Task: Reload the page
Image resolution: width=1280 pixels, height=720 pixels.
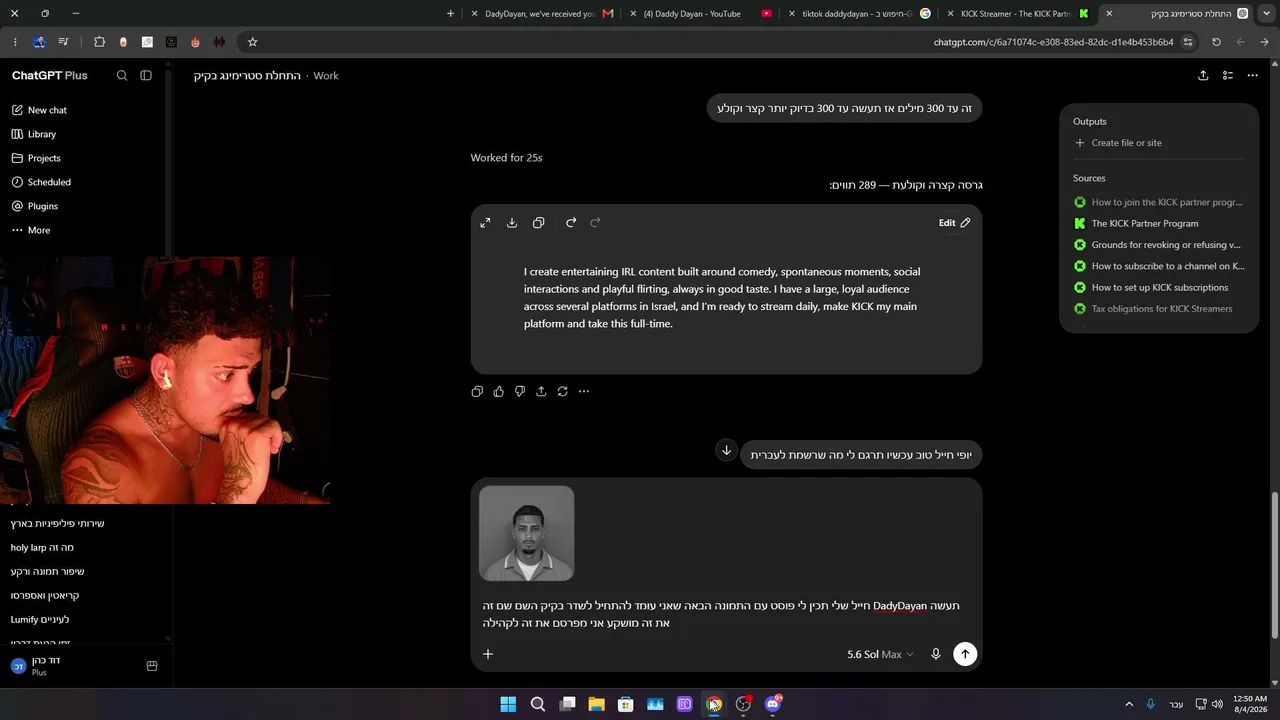Action: coord(1216,42)
